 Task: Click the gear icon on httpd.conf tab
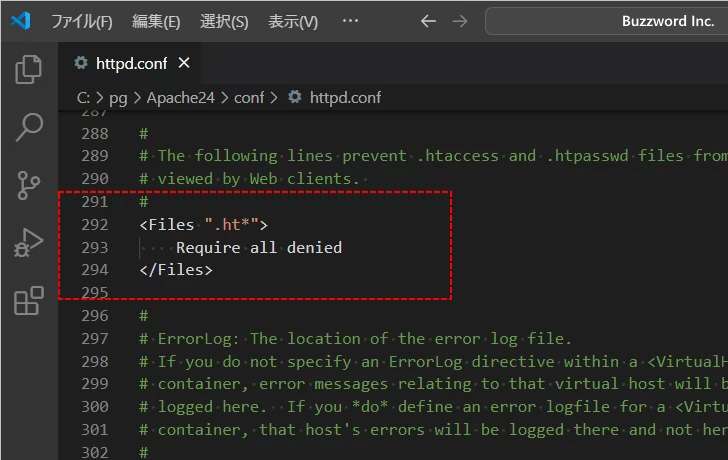point(81,63)
